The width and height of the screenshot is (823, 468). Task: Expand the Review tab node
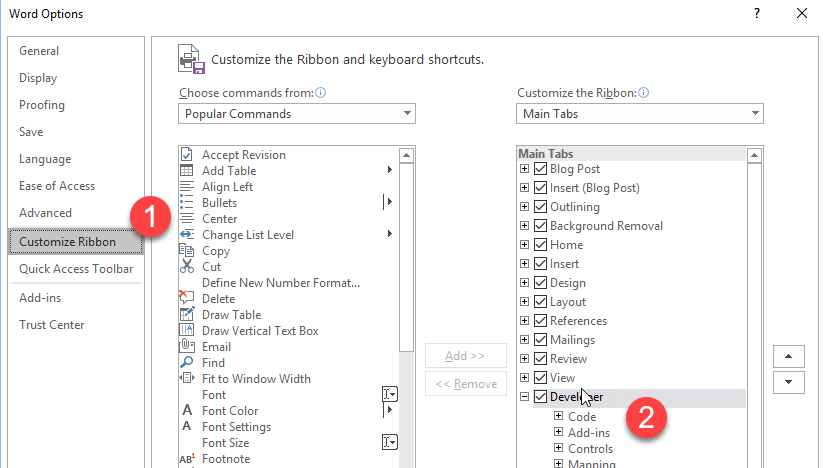524,358
